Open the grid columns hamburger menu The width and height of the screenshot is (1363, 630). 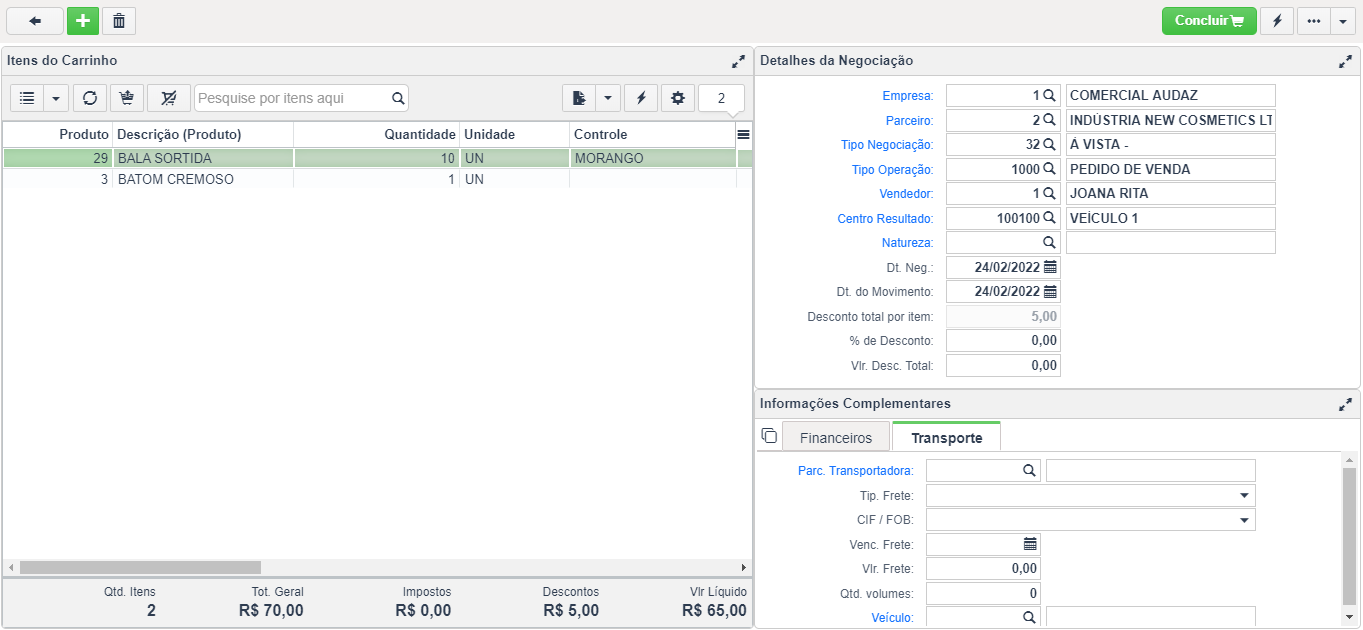(x=743, y=134)
